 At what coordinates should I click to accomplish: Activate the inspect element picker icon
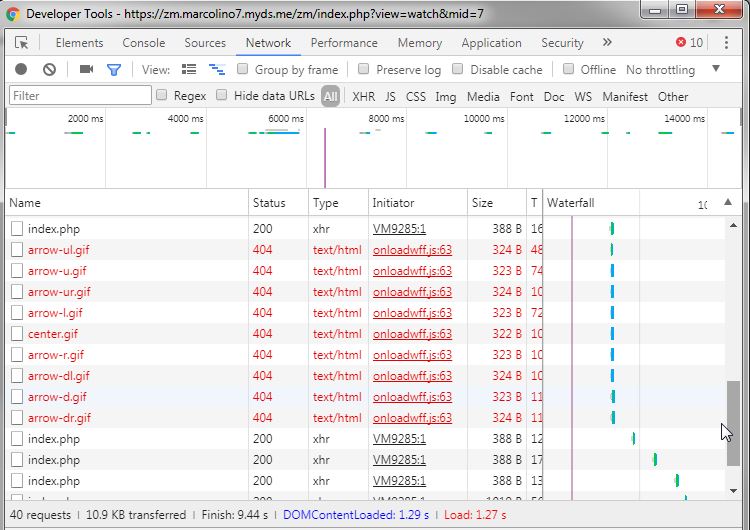click(x=22, y=43)
